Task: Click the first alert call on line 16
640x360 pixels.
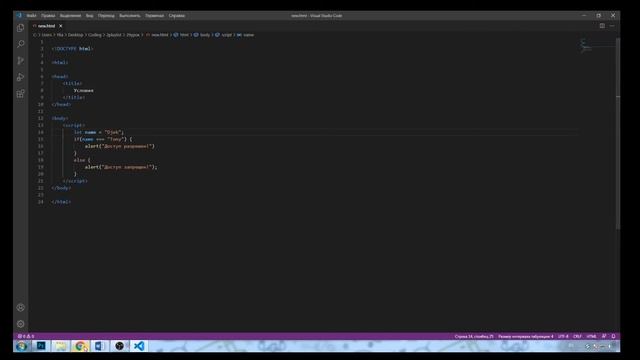Action: pos(120,146)
